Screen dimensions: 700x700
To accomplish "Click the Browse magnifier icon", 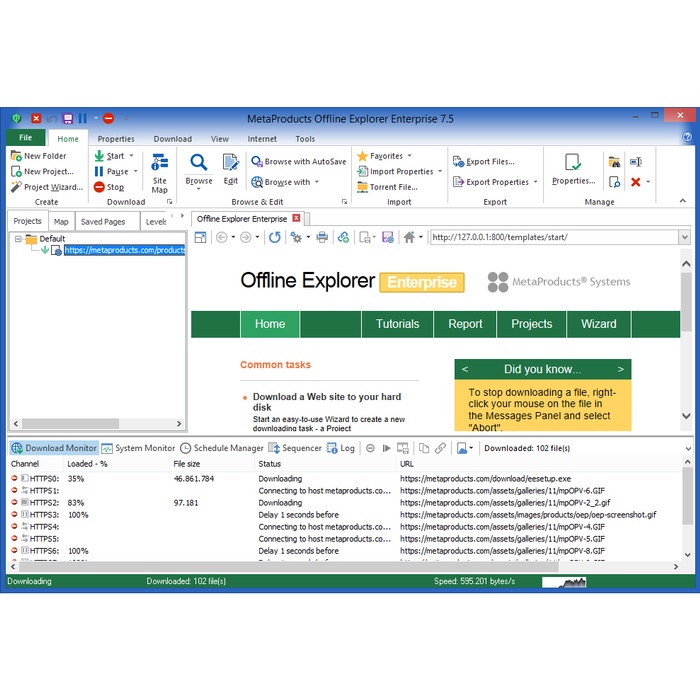I will (199, 162).
